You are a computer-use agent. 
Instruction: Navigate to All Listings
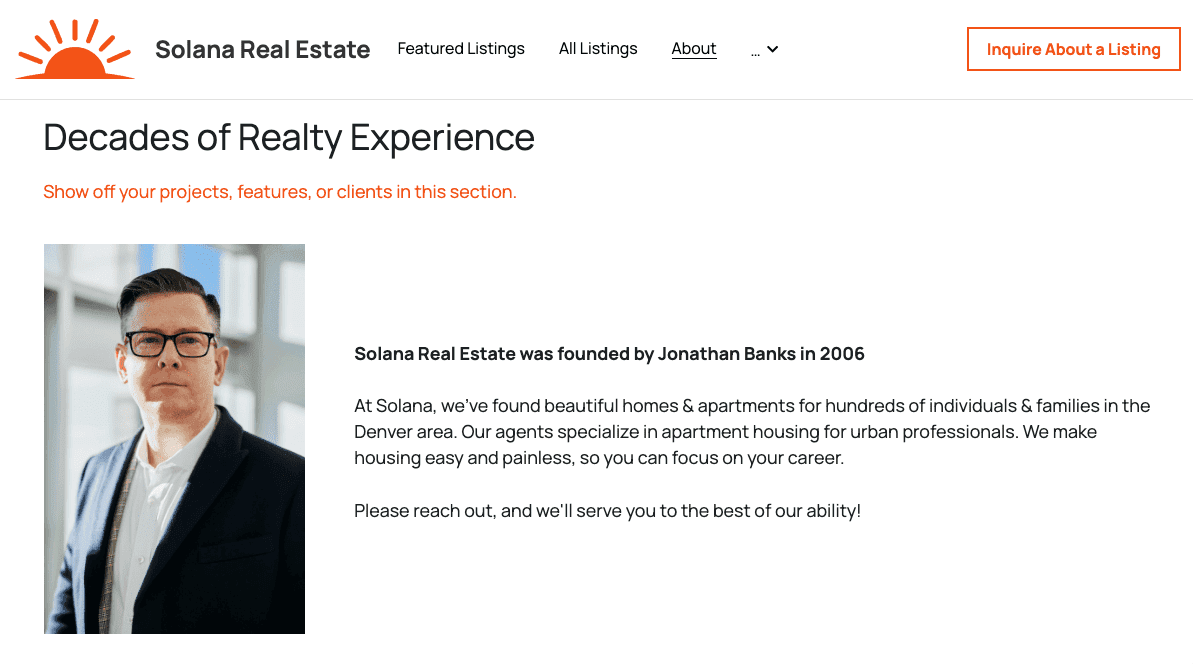598,49
